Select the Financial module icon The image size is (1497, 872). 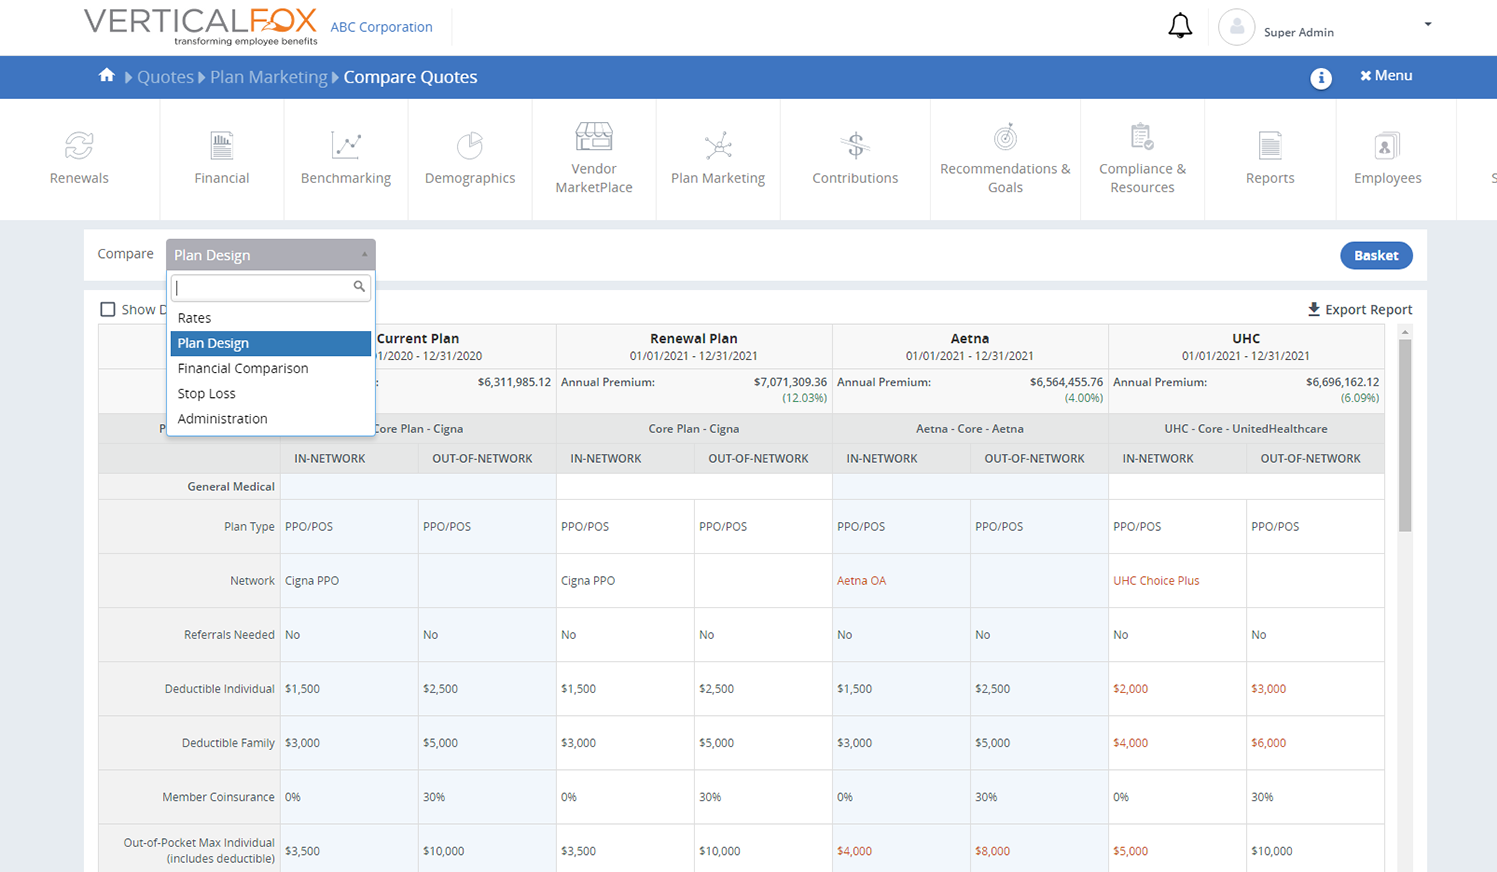coord(221,155)
